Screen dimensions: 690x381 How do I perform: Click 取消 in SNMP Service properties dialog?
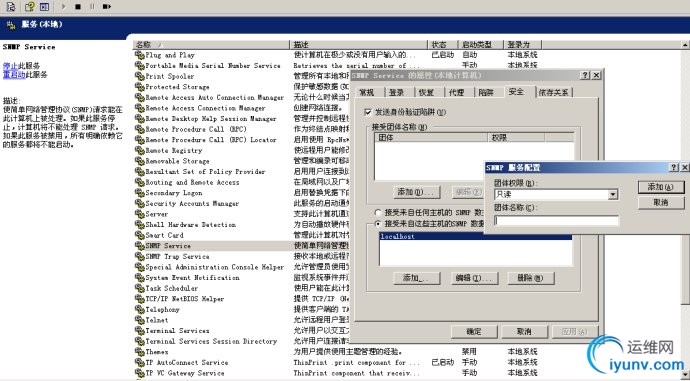tap(524, 331)
